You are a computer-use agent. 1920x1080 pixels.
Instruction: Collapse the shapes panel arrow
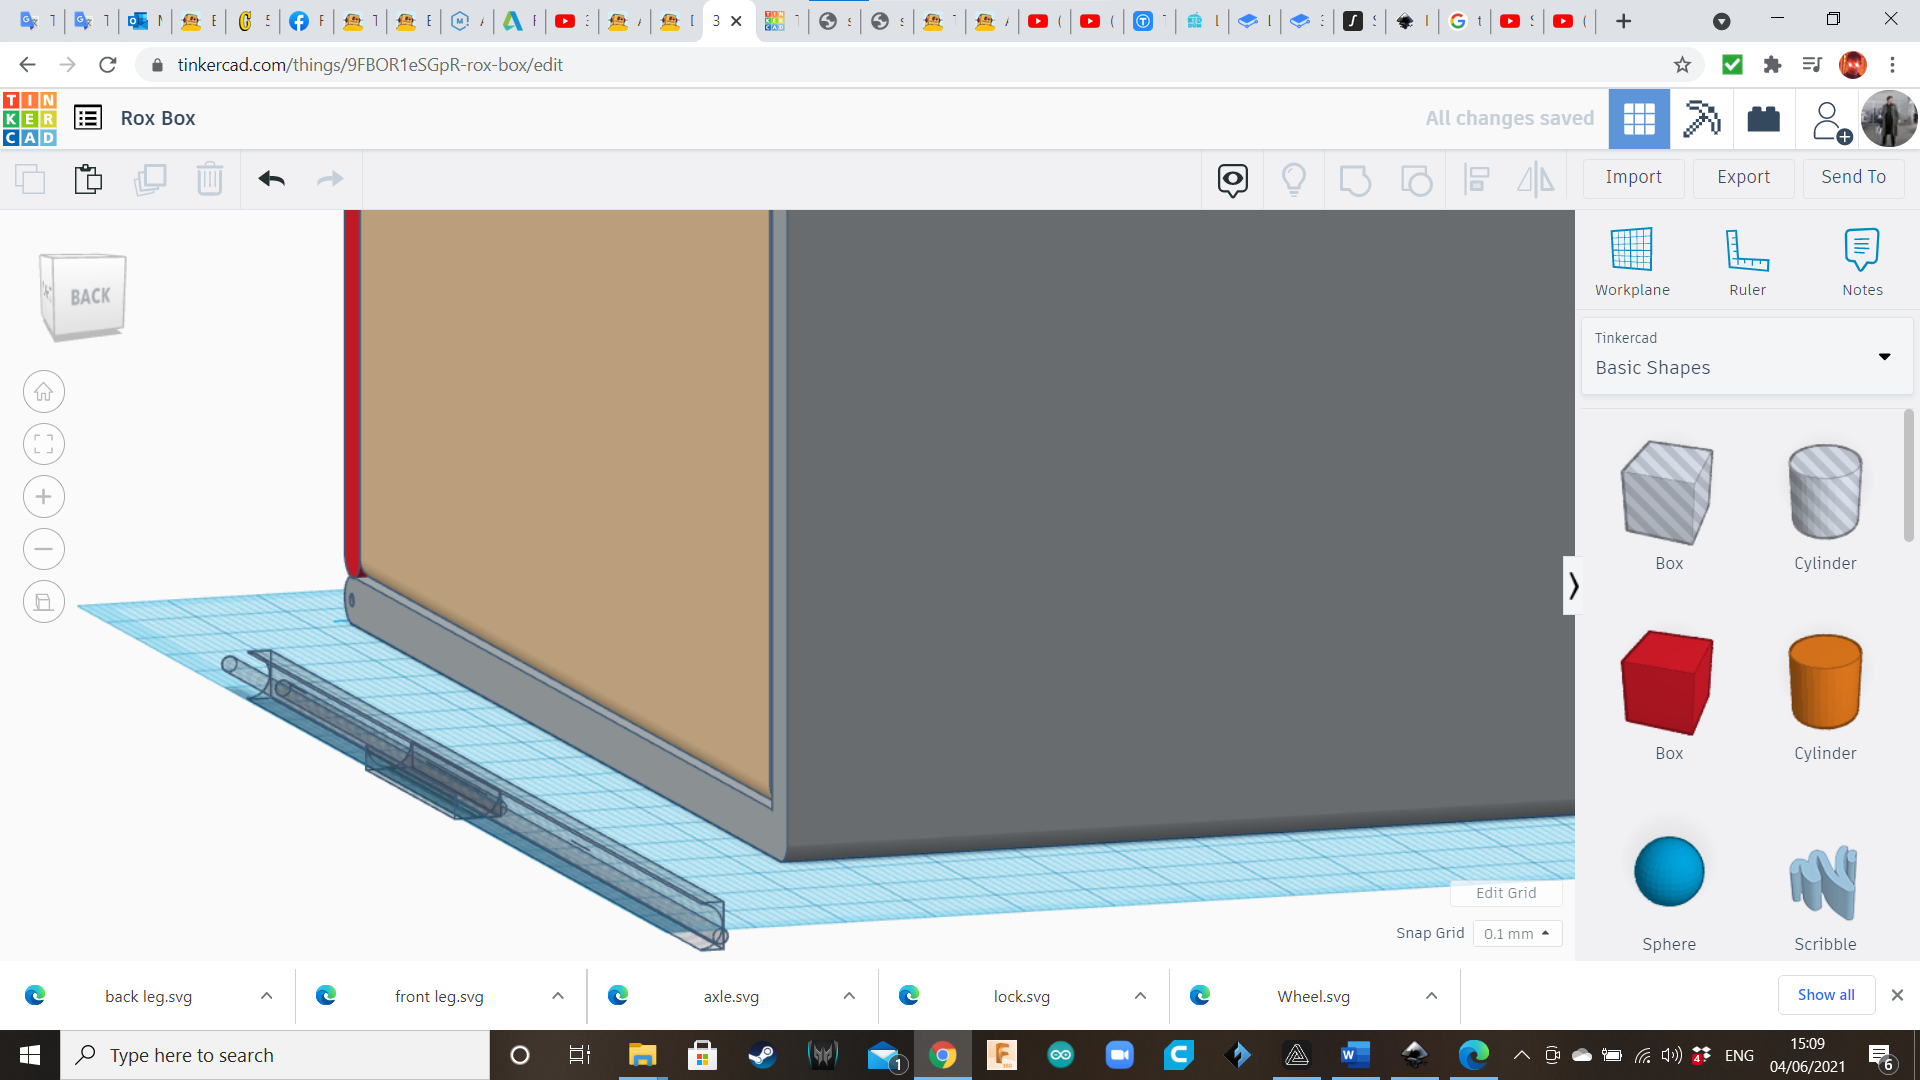click(x=1572, y=585)
